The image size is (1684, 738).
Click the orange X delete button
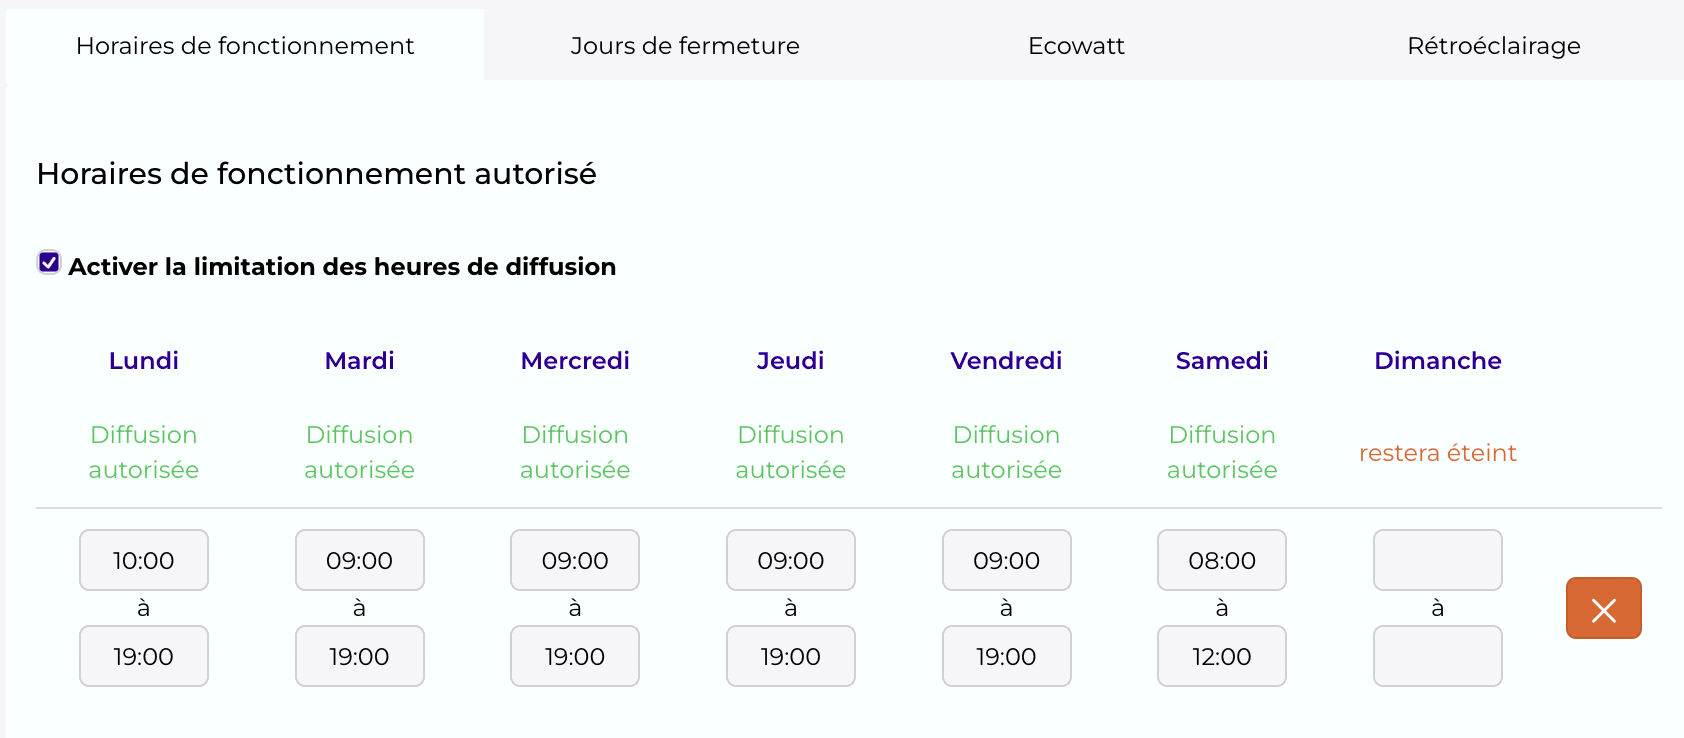(1603, 608)
